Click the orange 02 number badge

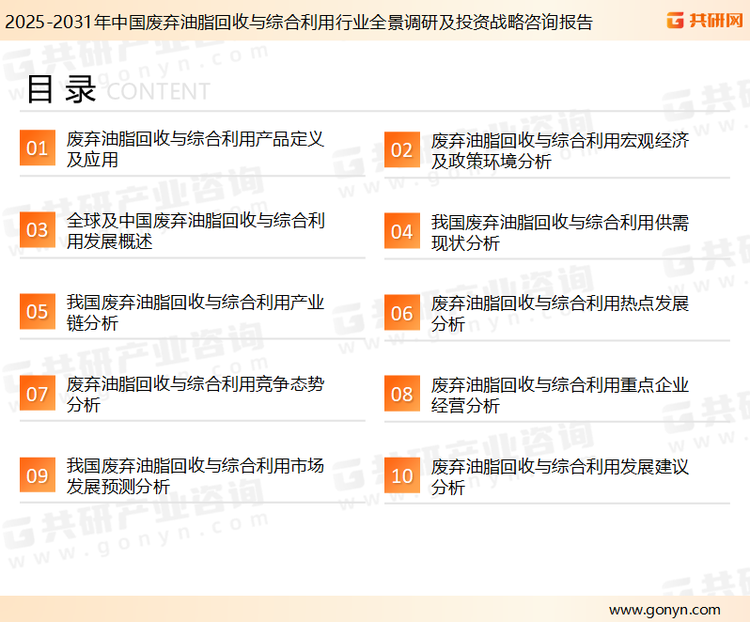[402, 150]
